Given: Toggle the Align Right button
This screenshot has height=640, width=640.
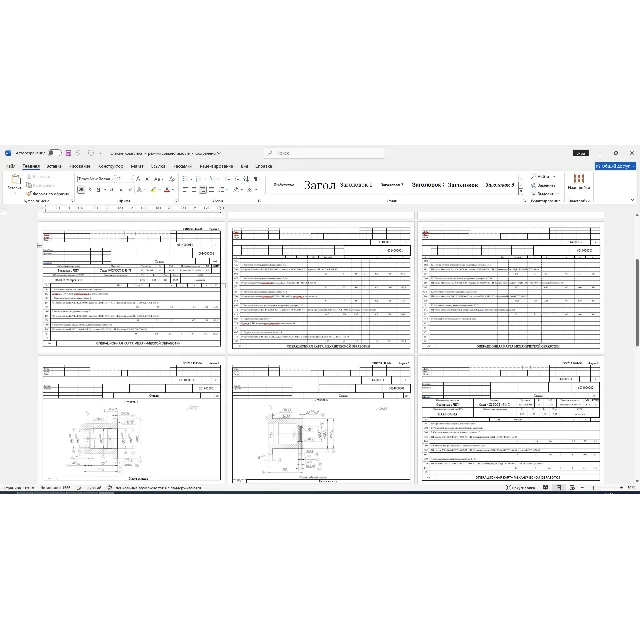Looking at the screenshot, I should (203, 190).
